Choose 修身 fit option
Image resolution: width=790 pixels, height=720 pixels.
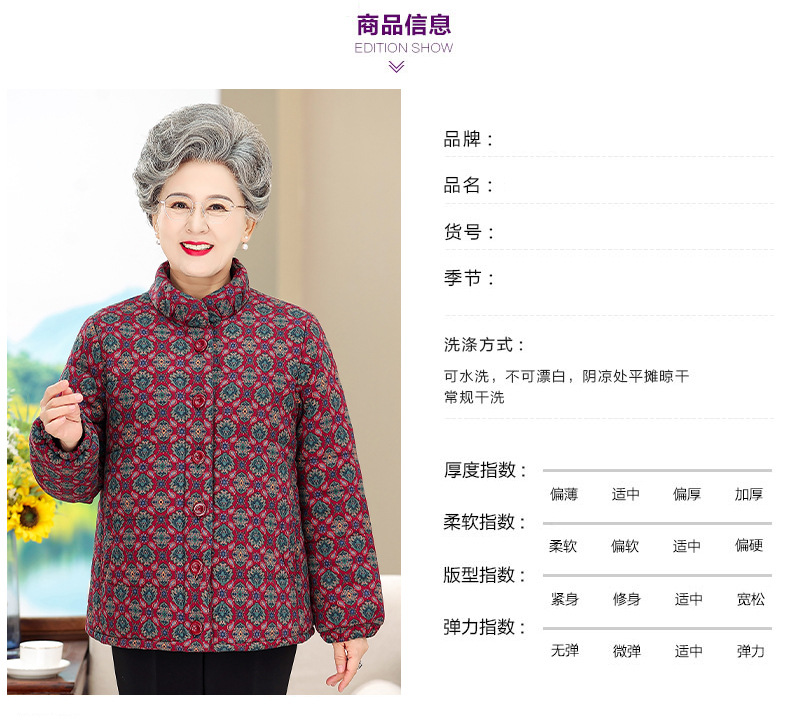(x=627, y=599)
